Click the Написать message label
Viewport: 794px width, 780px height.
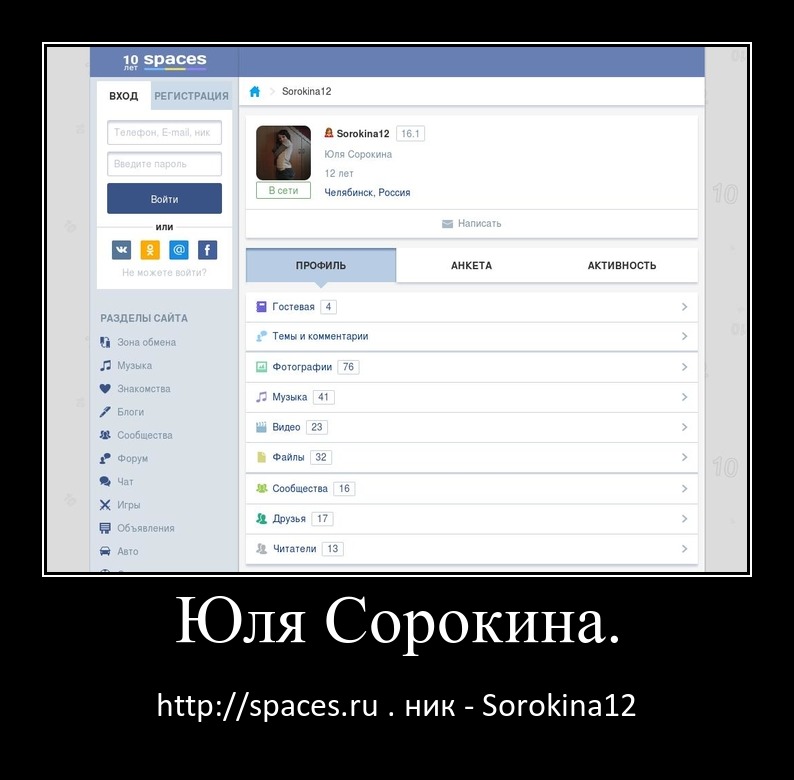click(x=480, y=223)
